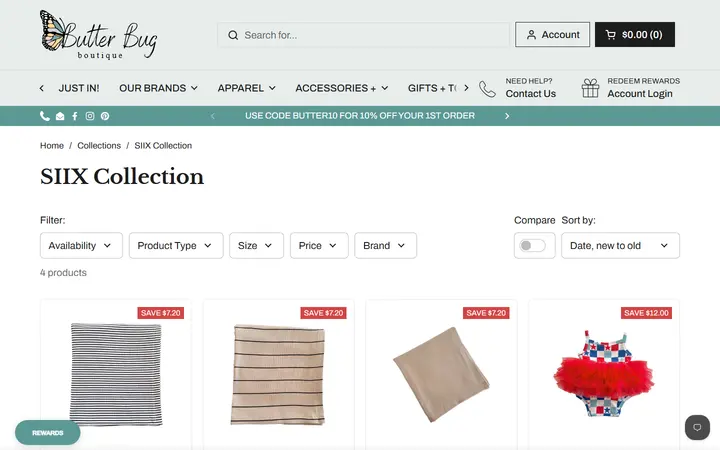Click the phone icon beside Contact Us
720x450 pixels.
(x=487, y=89)
